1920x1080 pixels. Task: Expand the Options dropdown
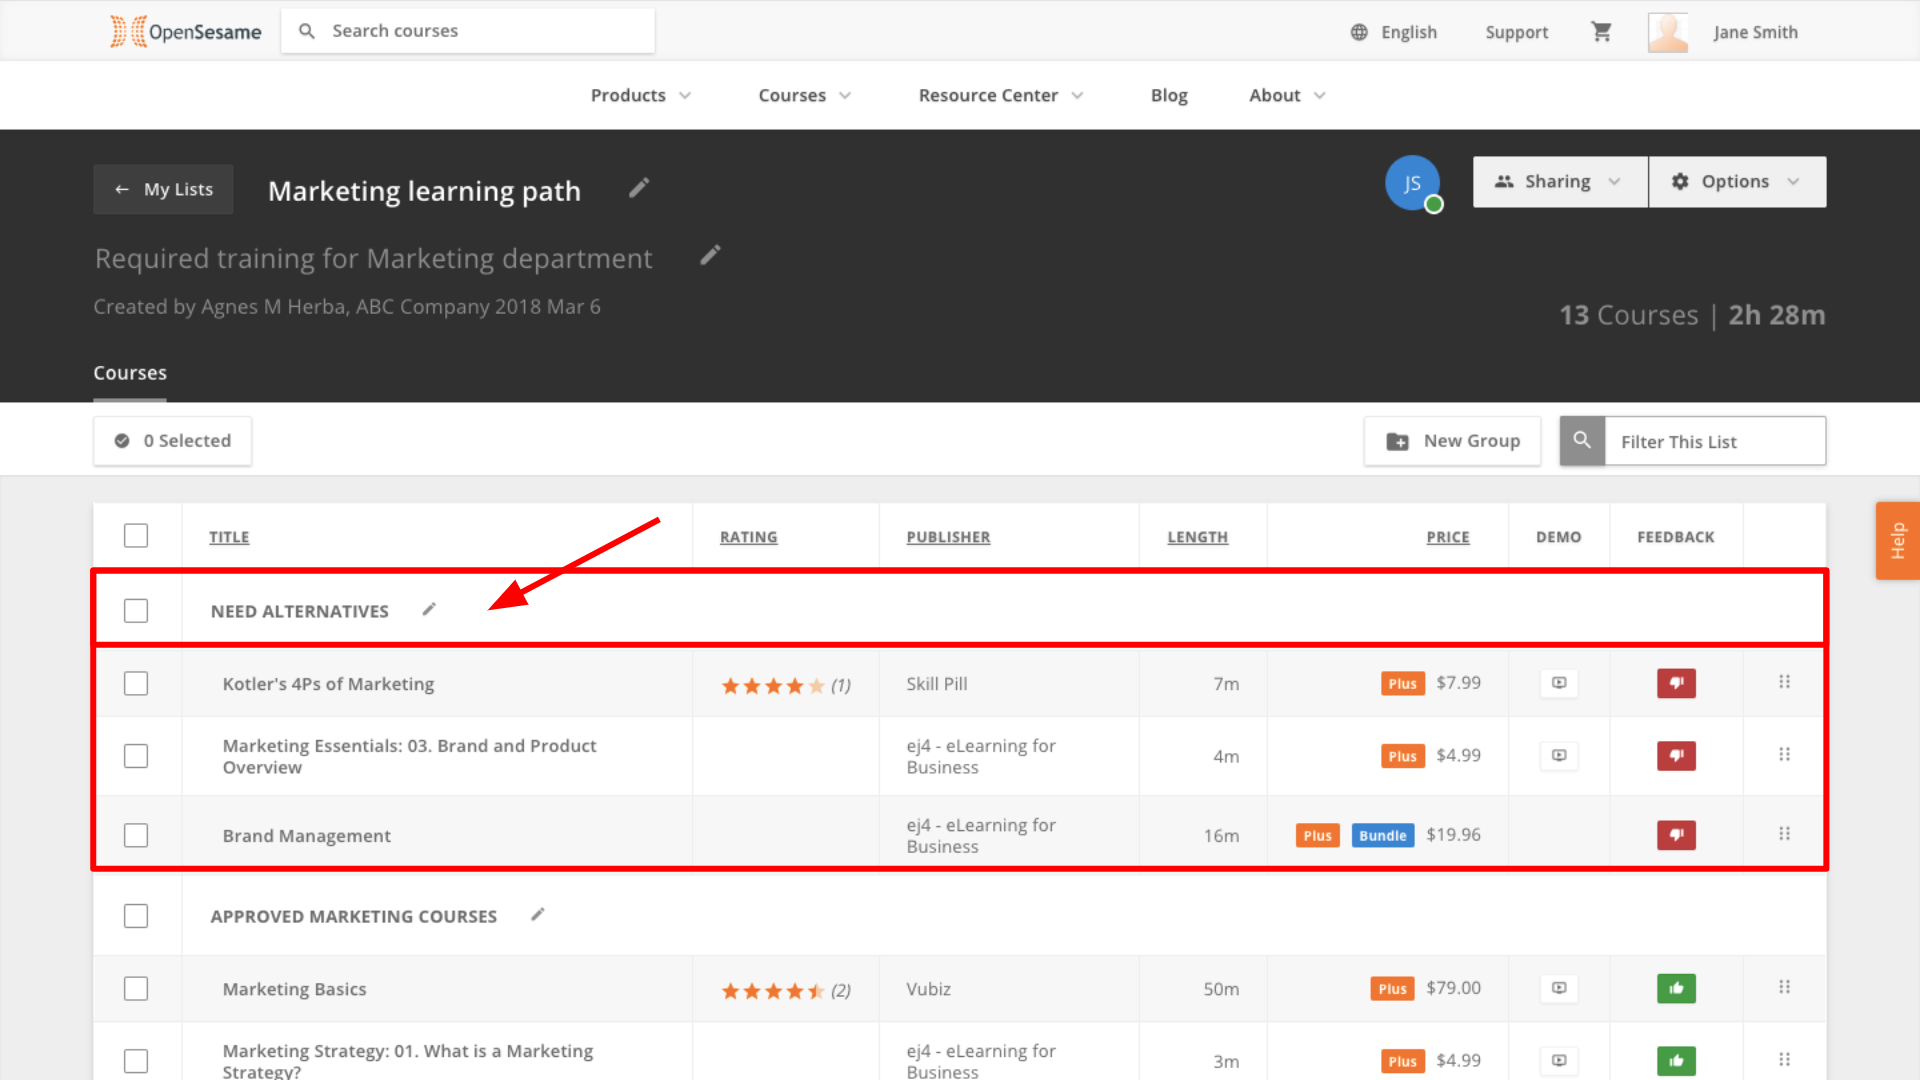click(x=1737, y=182)
